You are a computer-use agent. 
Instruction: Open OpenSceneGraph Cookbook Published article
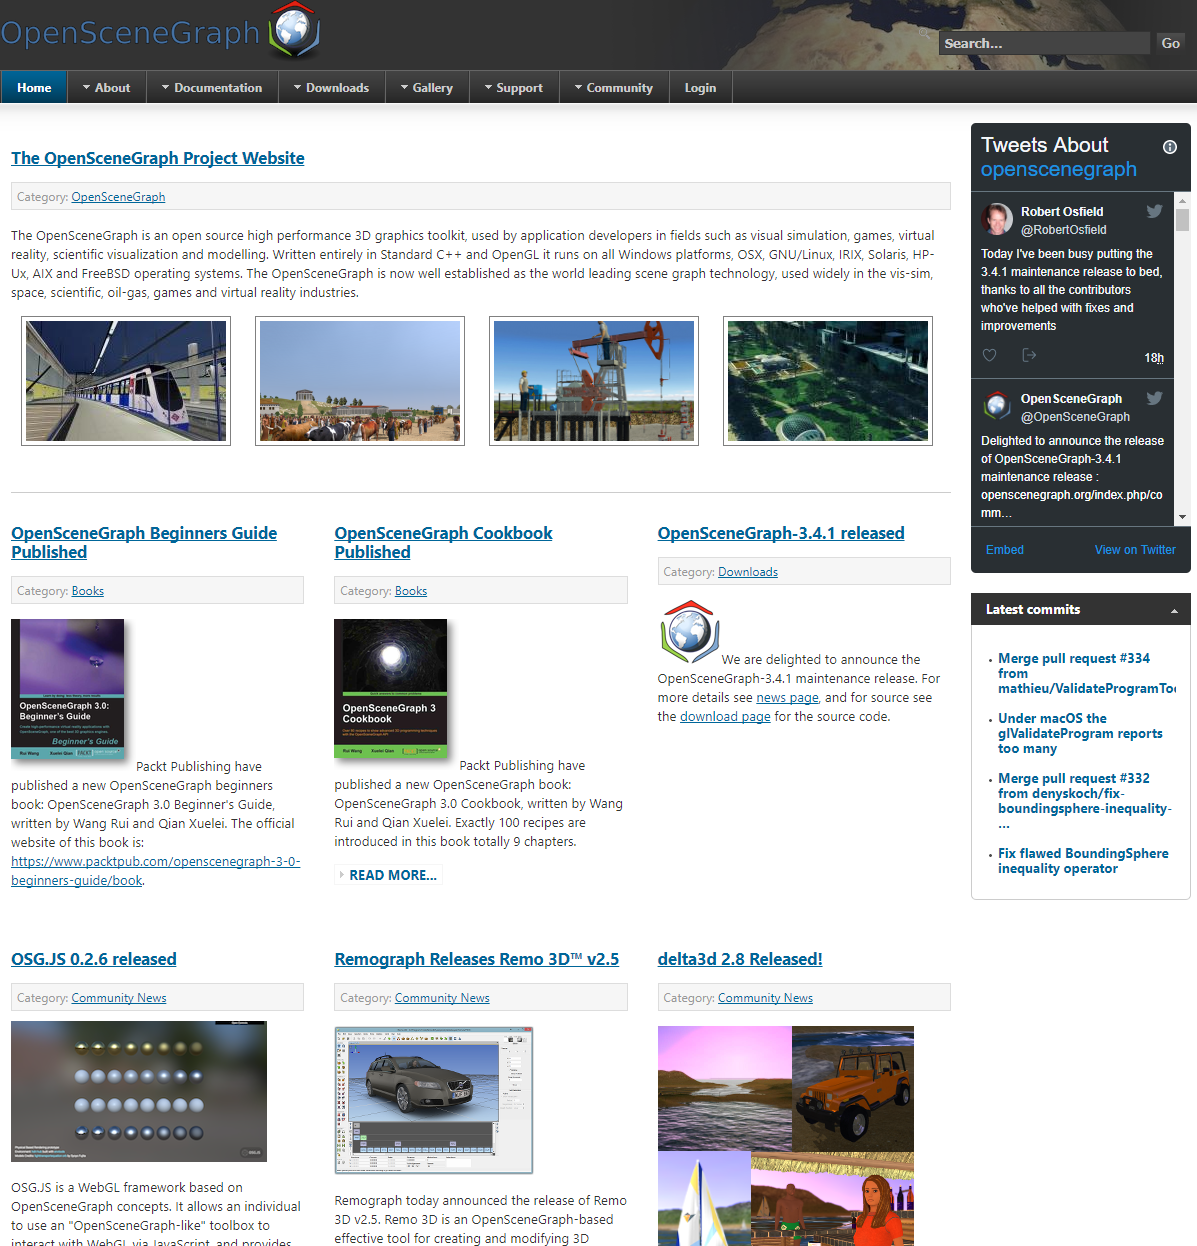click(x=443, y=543)
